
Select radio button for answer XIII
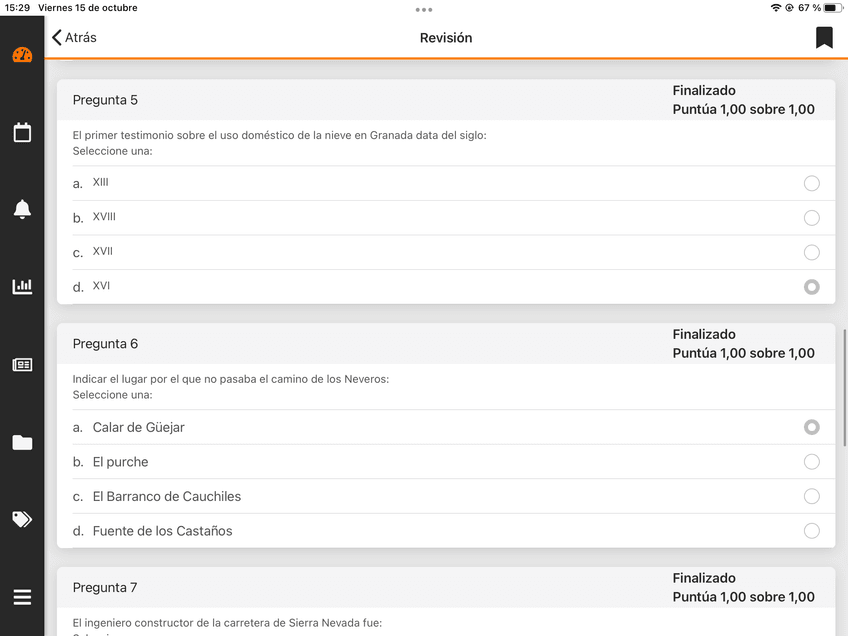[x=812, y=183]
